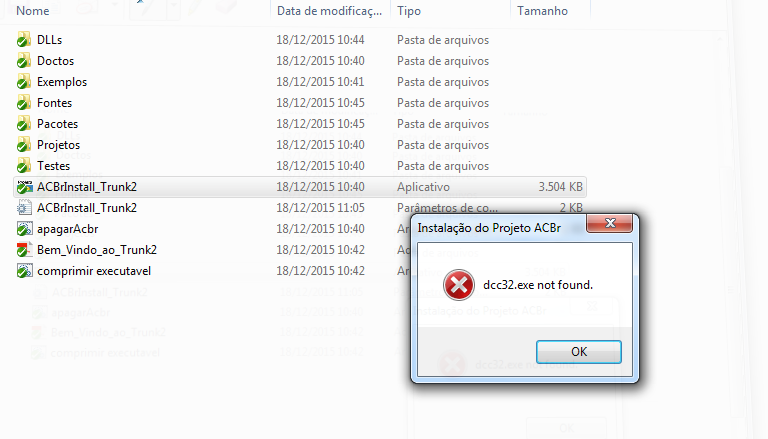Confirm the error dialog with OK

click(578, 352)
